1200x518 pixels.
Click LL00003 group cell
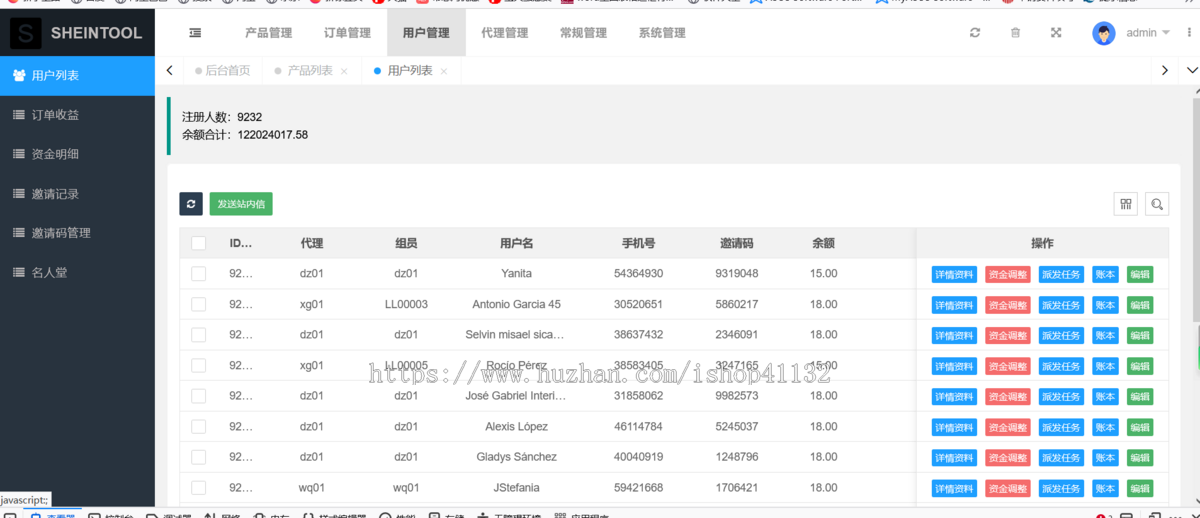coord(406,304)
